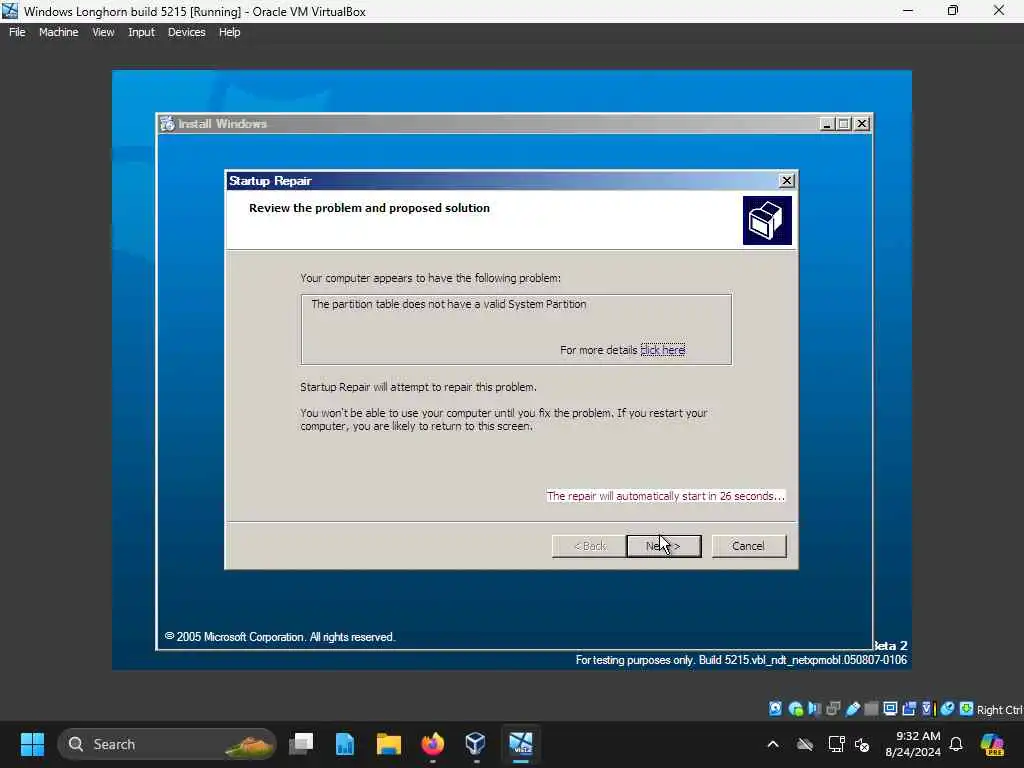The image size is (1024, 768).
Task: Click the keyboard capture green arrow indicator
Action: coord(967,709)
